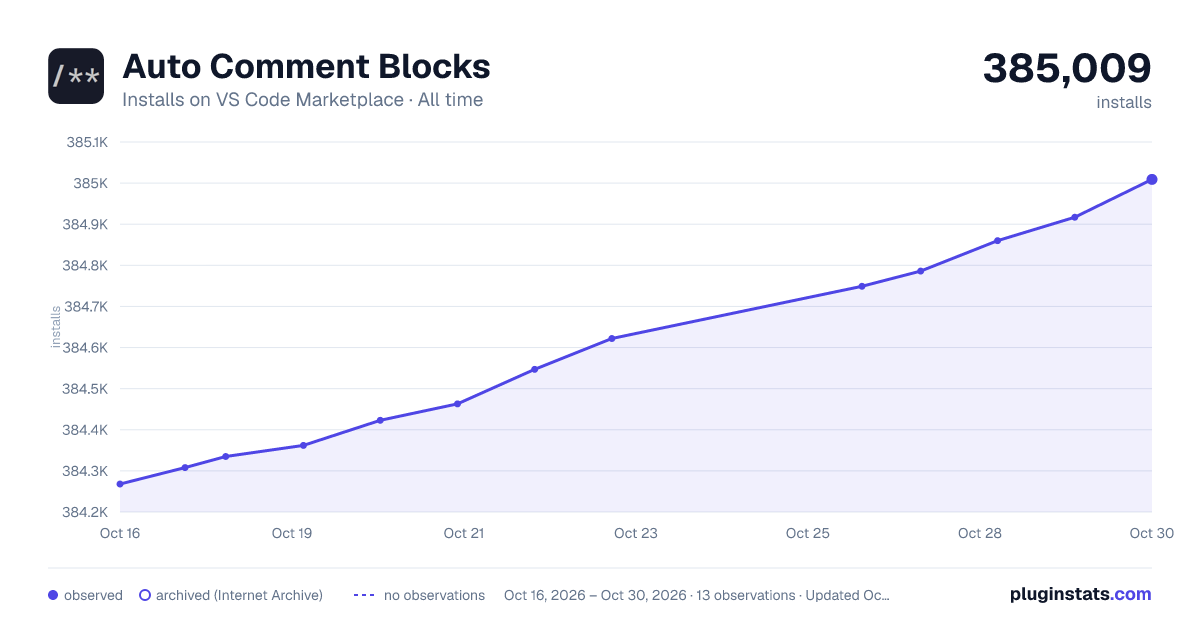Select the data point above Oct 28 tick
The height and width of the screenshot is (630, 1200).
coord(998,240)
